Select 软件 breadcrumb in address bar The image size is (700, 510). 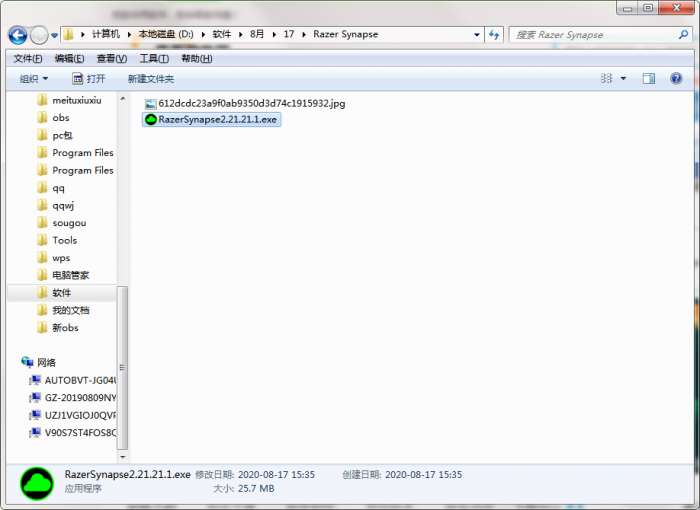click(x=221, y=34)
